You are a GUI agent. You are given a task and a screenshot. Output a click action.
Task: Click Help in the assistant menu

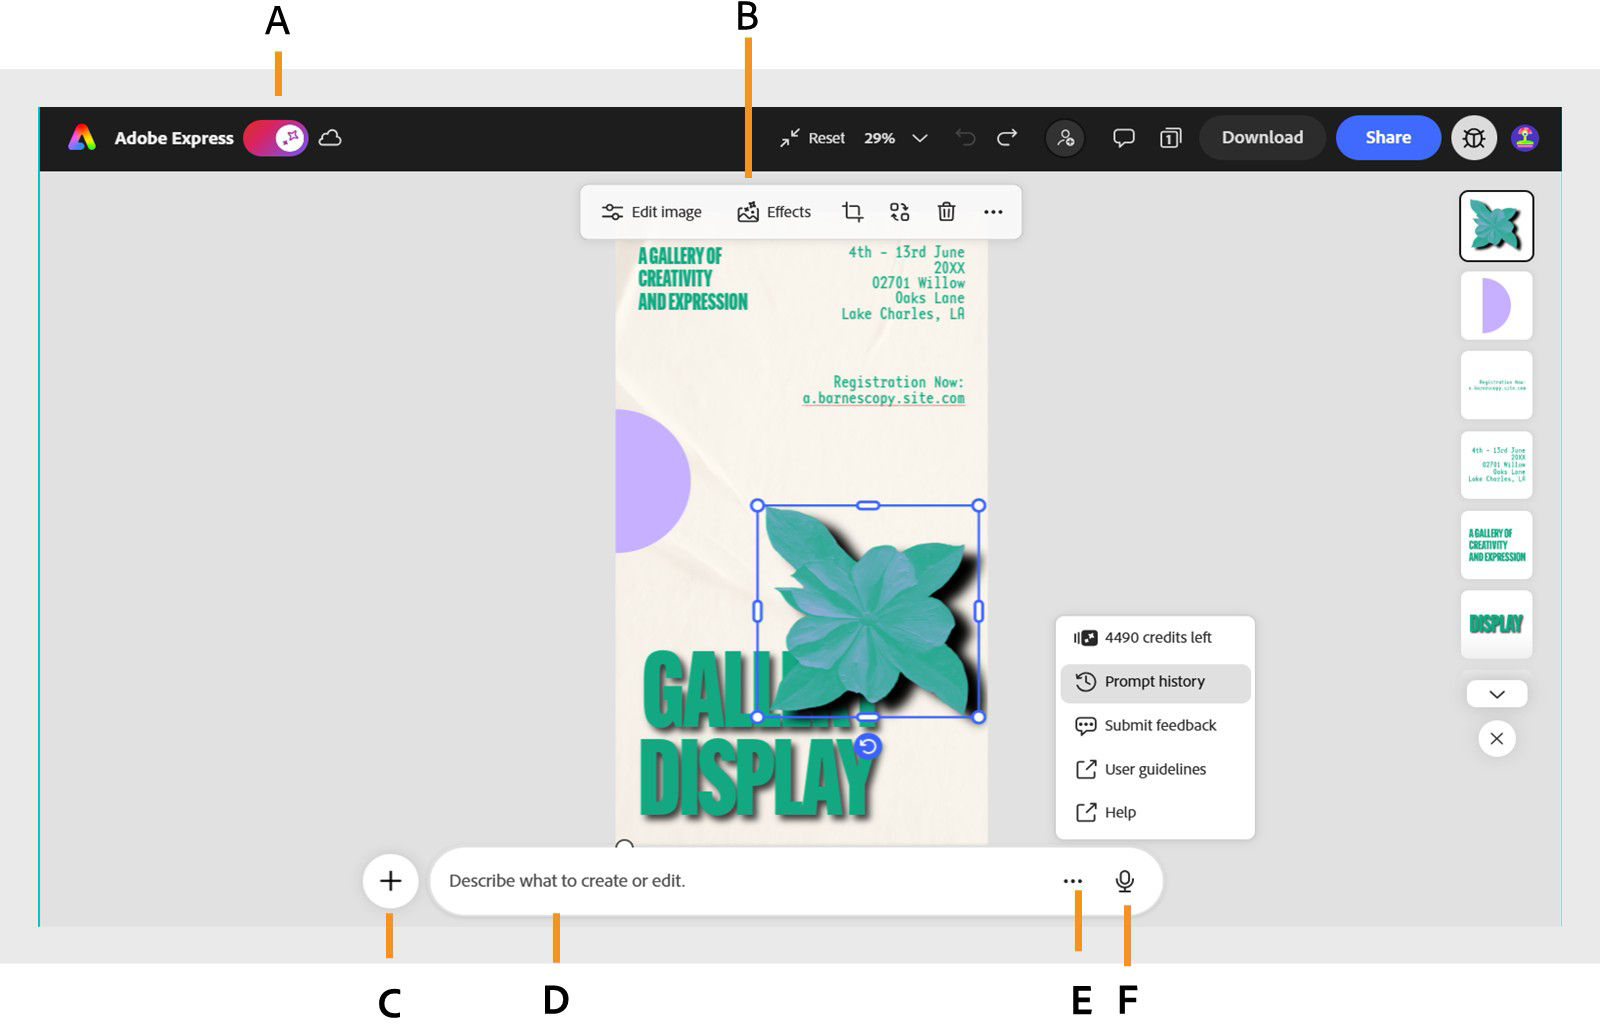pos(1120,812)
